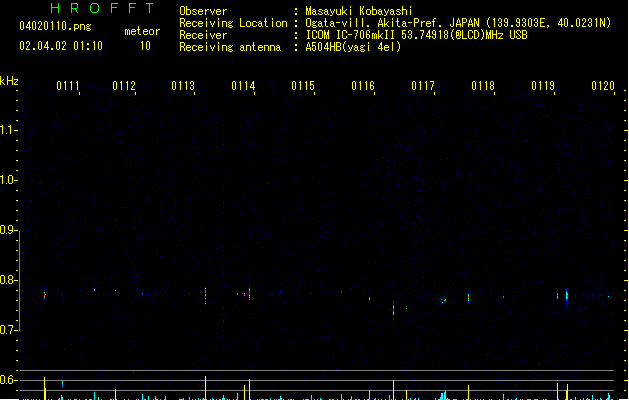This screenshot has width=629, height=400.
Task: Click the meteor echo before 0118
Action: [468, 298]
